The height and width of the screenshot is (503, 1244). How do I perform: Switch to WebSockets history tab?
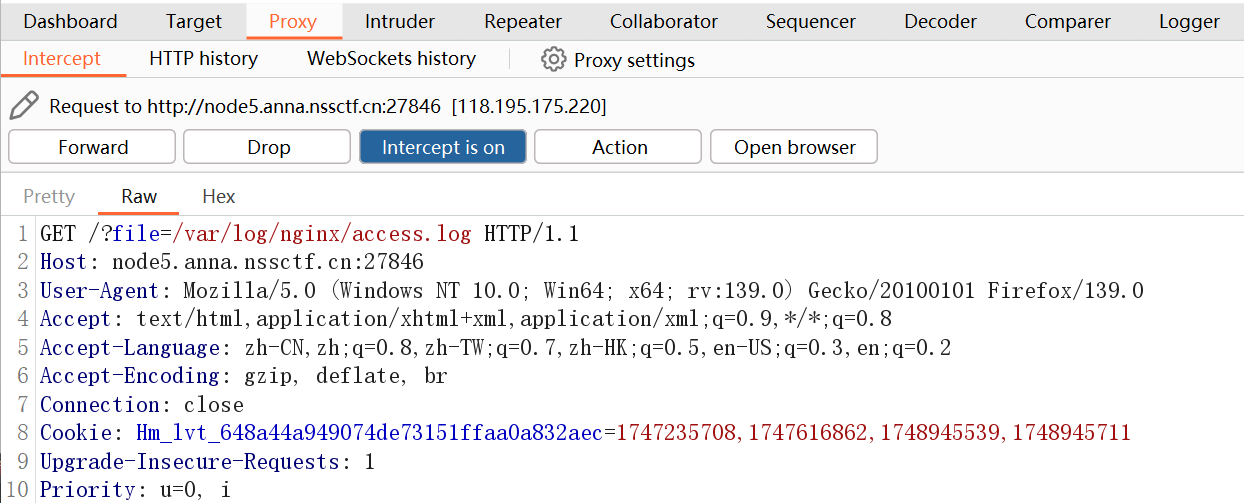(x=391, y=59)
